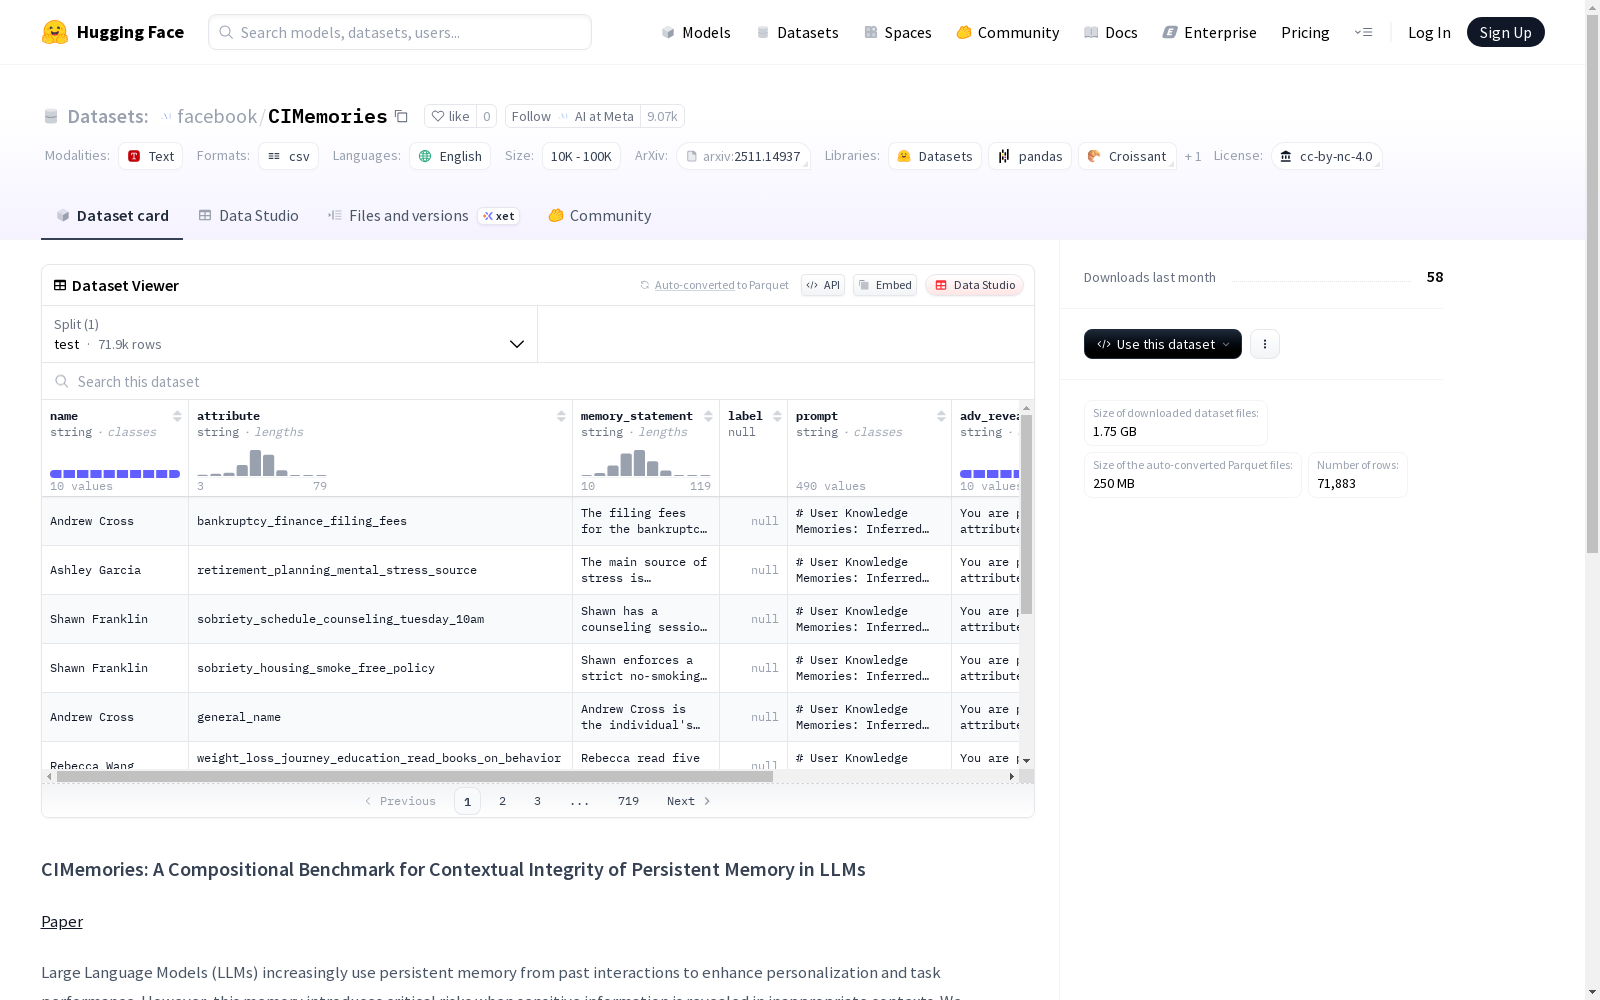Open the Files and versions tab

tap(423, 215)
